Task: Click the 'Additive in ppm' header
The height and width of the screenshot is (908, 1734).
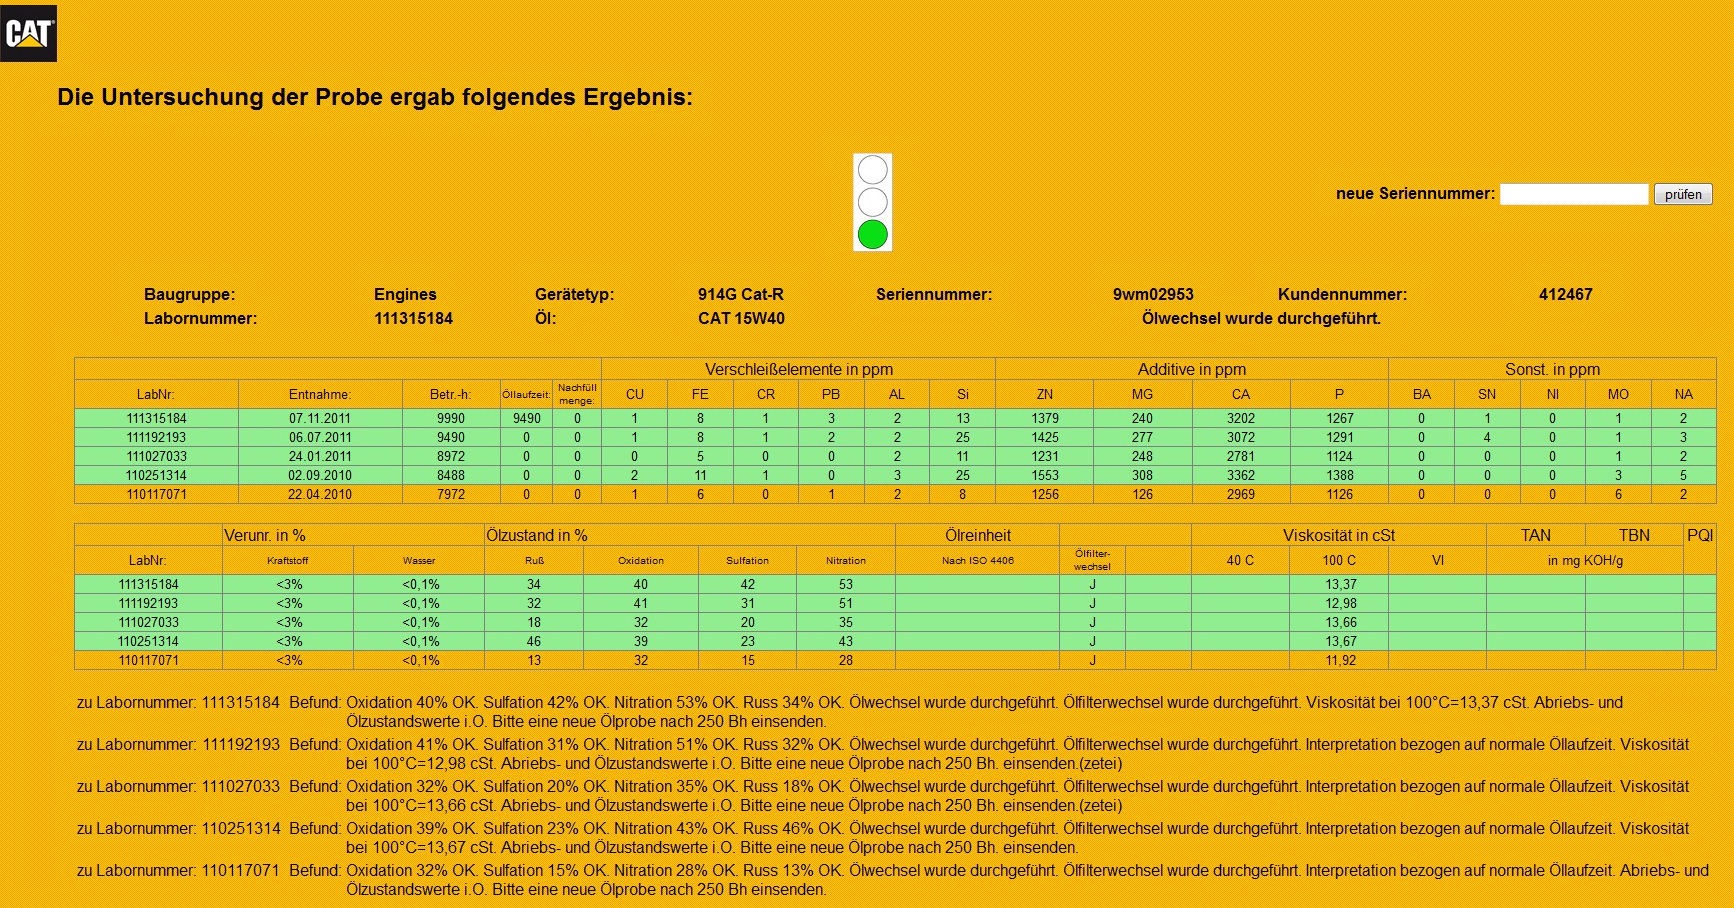Action: click(x=1192, y=369)
